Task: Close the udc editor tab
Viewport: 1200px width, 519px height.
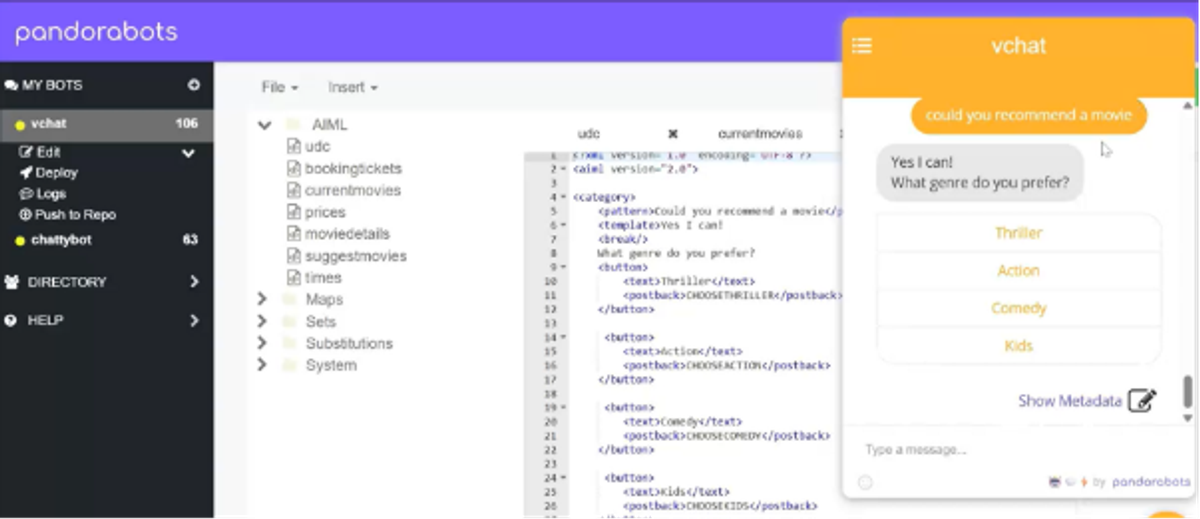Action: tap(673, 133)
